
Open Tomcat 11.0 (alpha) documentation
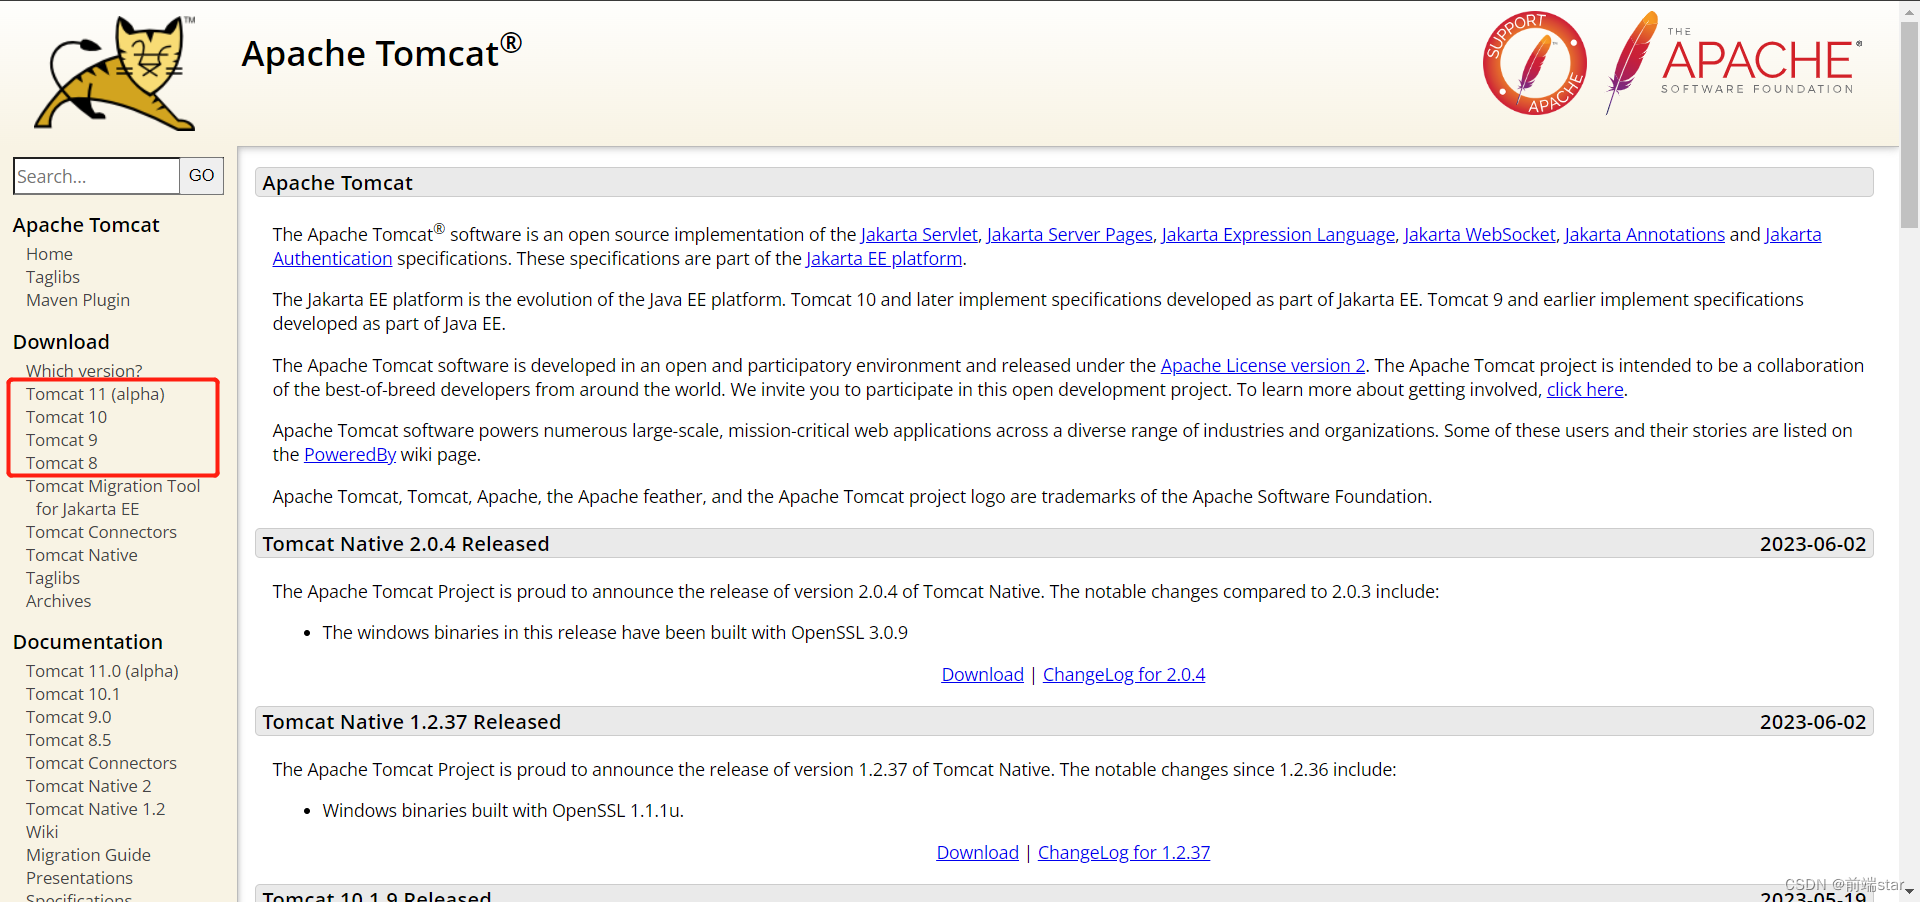(102, 671)
